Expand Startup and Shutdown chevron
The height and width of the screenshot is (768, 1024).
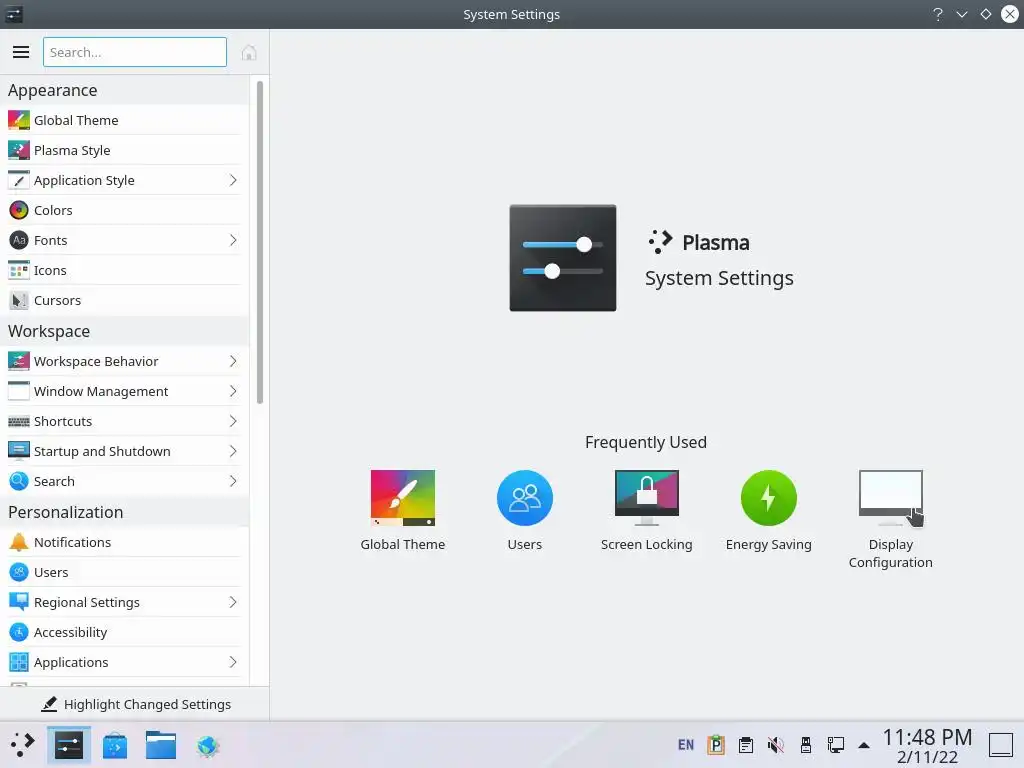click(233, 451)
